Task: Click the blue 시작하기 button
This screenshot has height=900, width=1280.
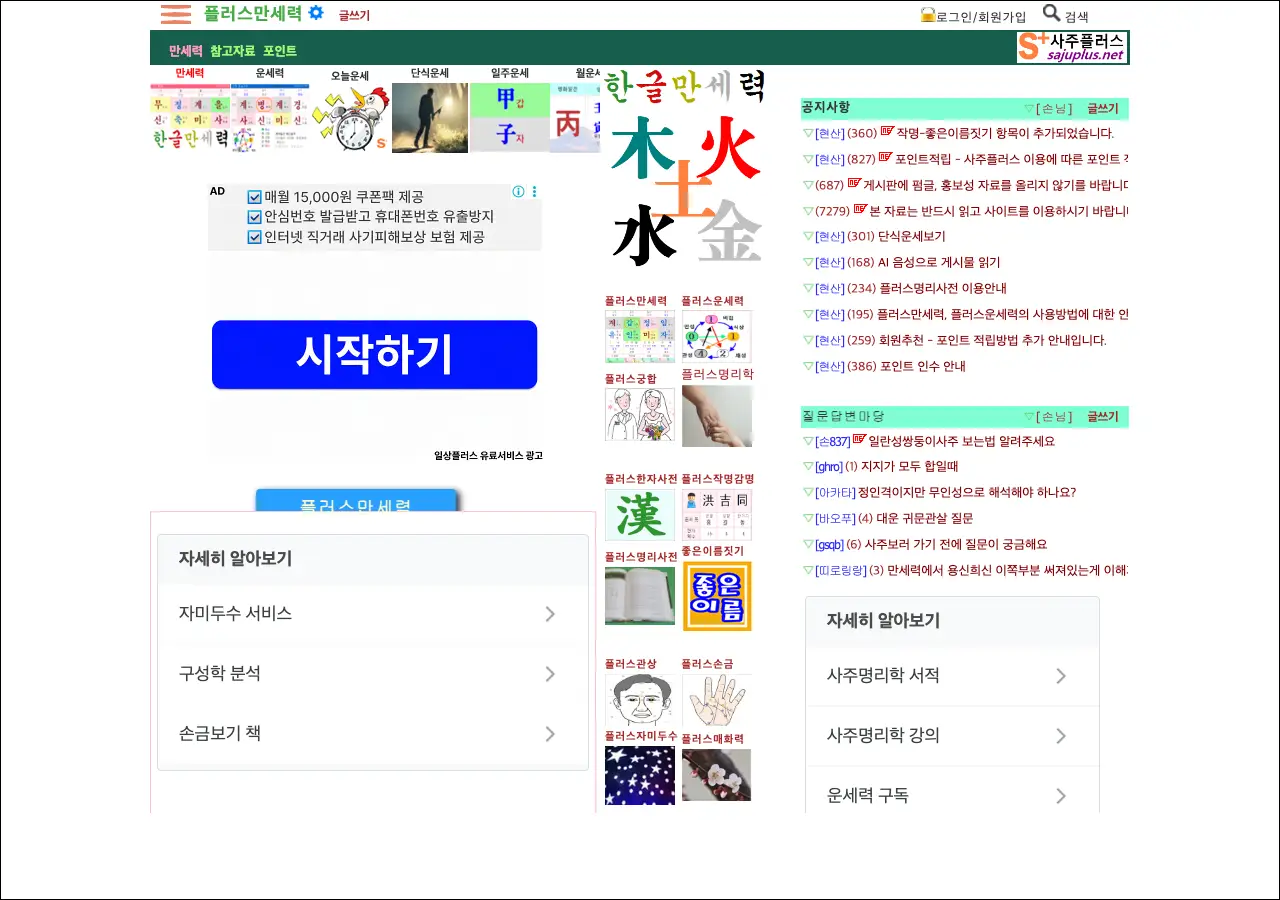Action: pos(374,355)
